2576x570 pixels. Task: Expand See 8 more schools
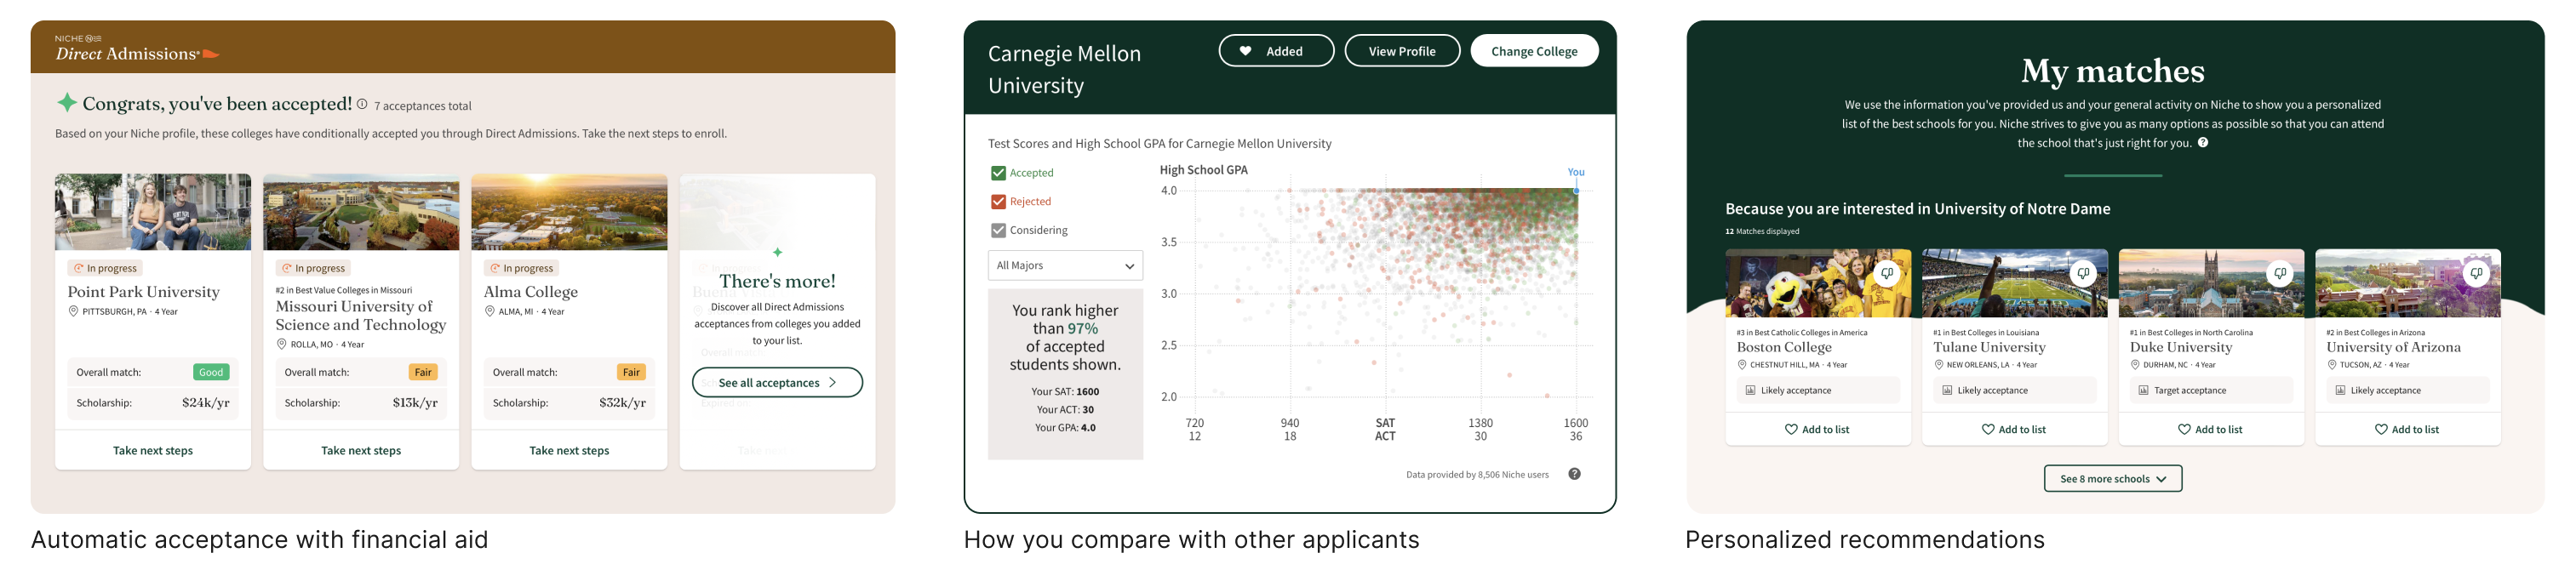click(x=2113, y=479)
